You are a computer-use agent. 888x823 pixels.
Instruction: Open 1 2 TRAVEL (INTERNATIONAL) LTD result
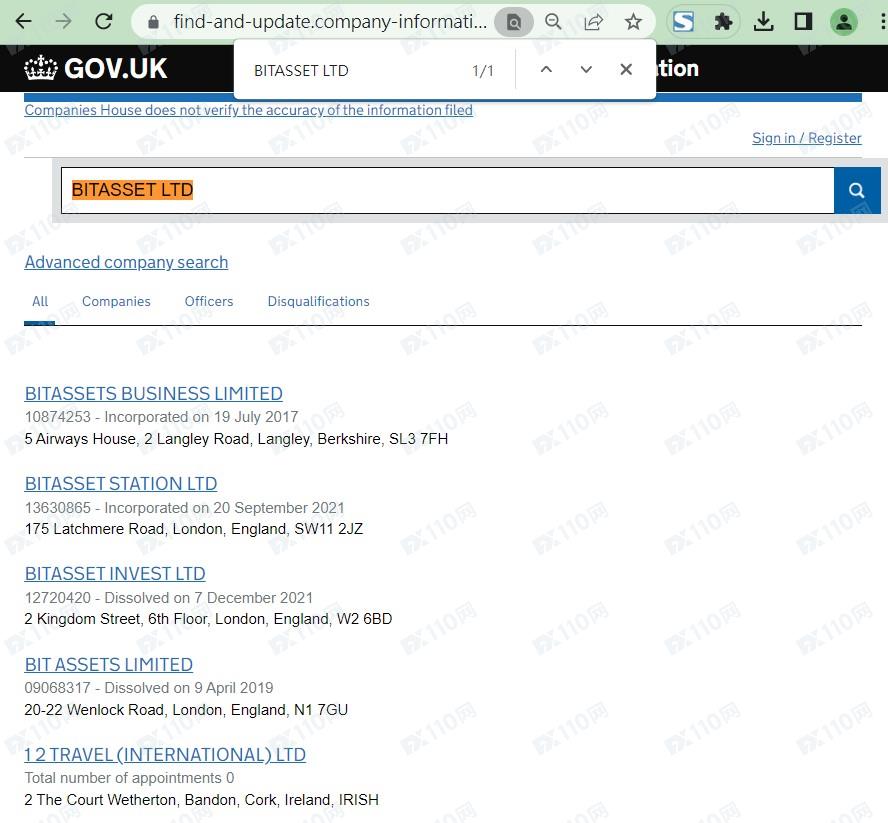(x=165, y=754)
